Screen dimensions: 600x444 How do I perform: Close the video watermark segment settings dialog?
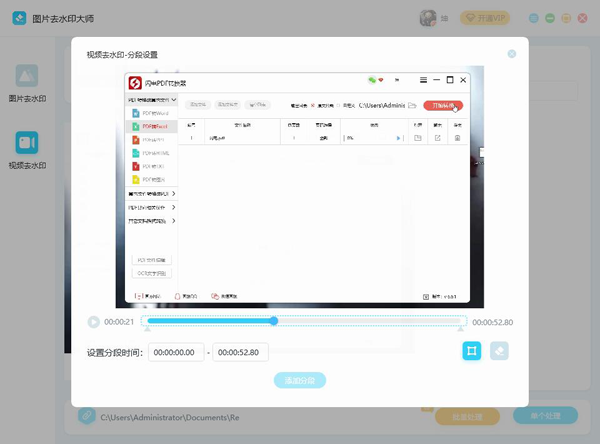tap(512, 54)
